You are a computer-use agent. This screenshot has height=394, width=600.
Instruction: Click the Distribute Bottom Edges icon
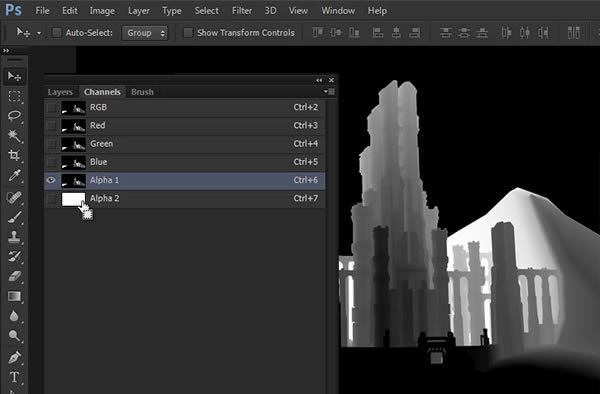point(482,33)
